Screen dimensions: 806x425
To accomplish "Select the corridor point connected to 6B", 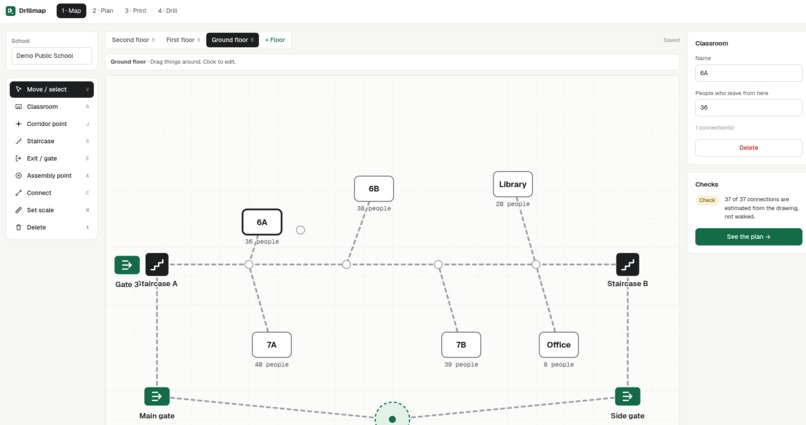I will [x=346, y=264].
